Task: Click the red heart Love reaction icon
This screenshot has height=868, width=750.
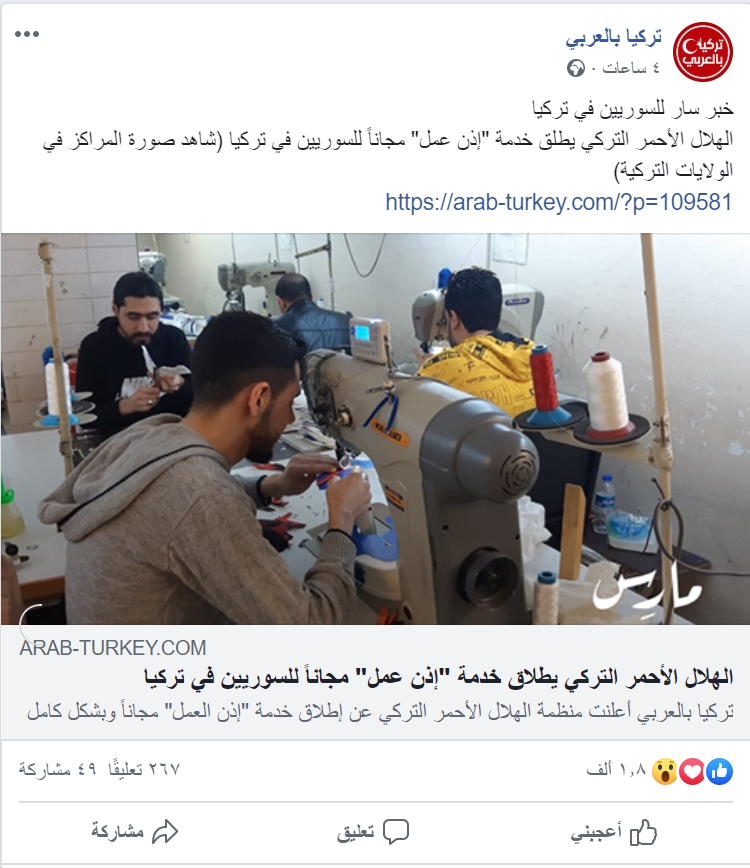Action: click(691, 771)
